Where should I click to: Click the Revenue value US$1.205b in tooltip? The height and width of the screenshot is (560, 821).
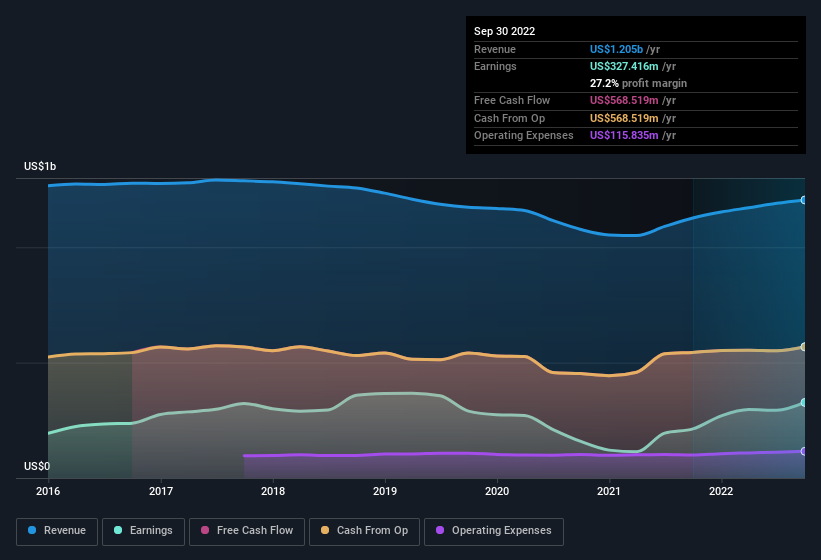click(616, 49)
